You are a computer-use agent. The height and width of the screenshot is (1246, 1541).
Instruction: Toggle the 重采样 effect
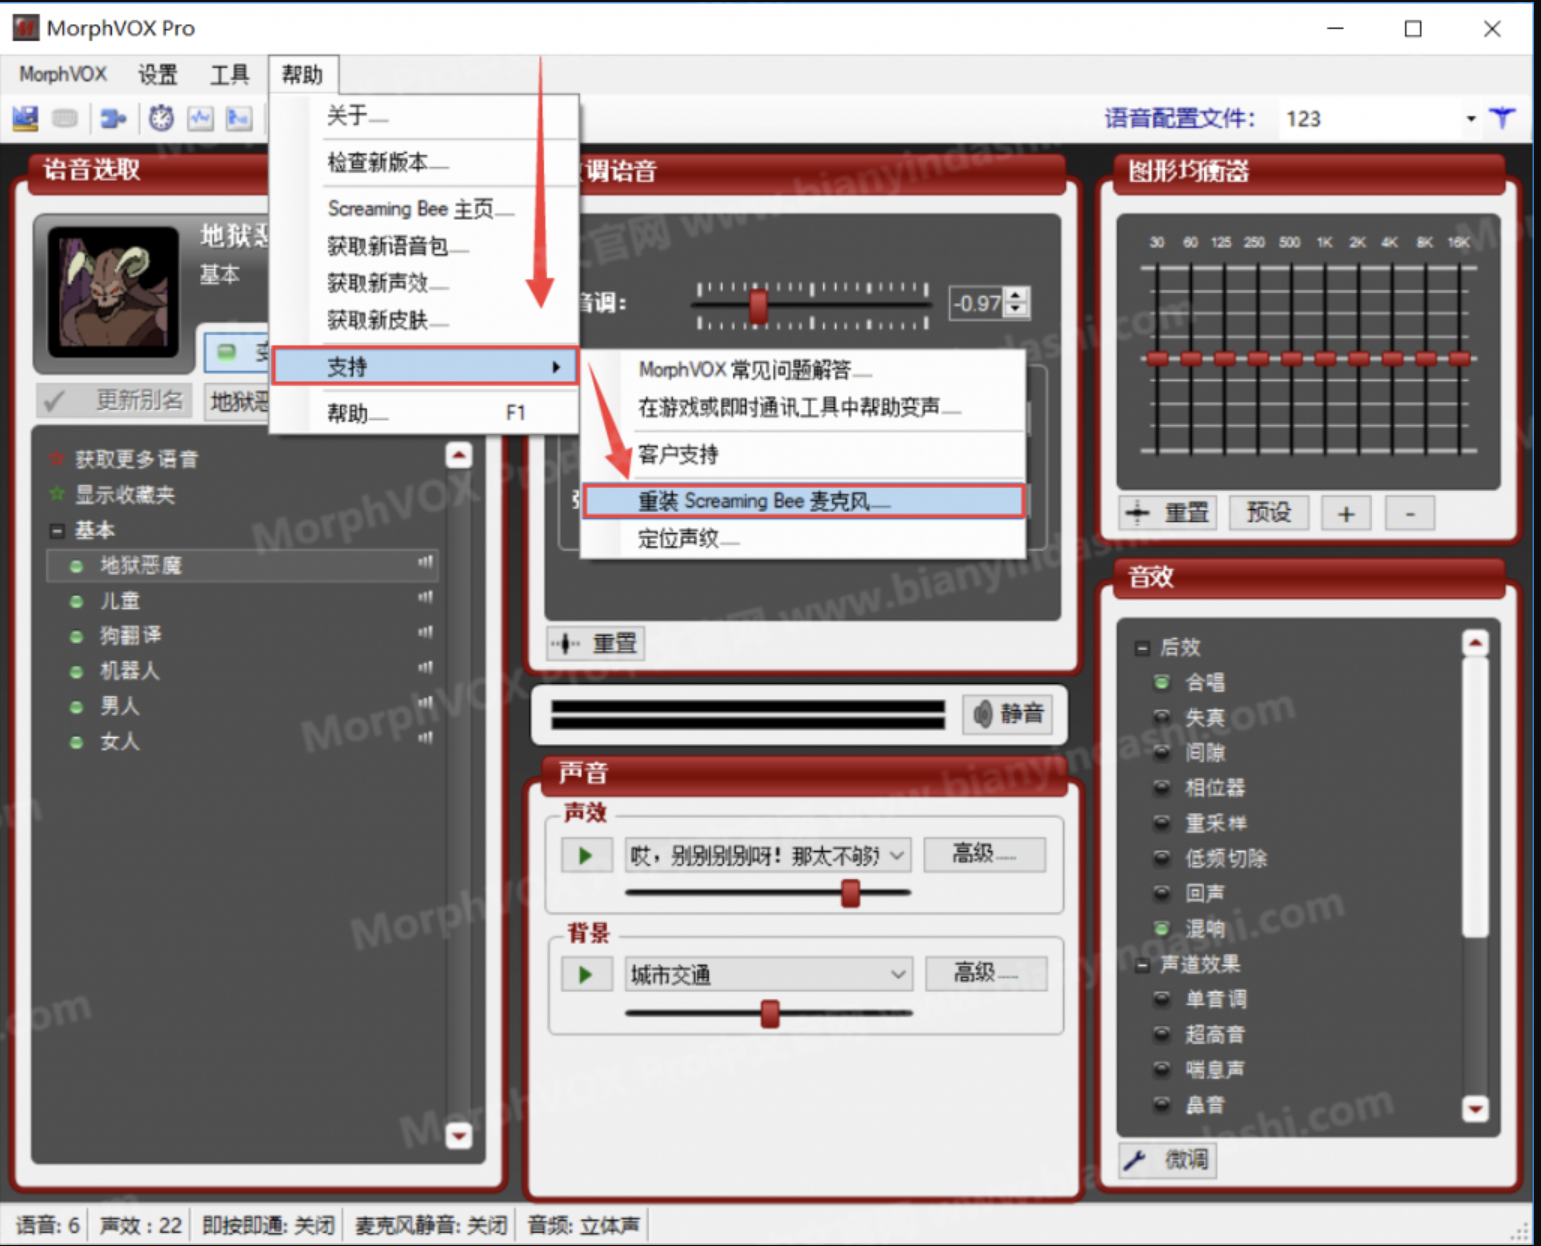tap(1162, 823)
